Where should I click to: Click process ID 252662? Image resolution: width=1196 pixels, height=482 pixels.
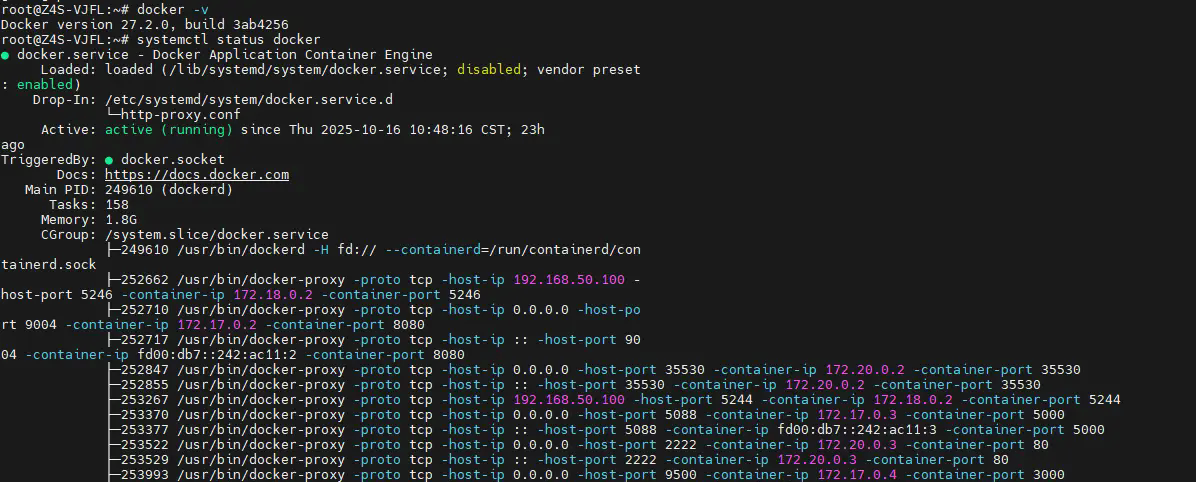145,280
